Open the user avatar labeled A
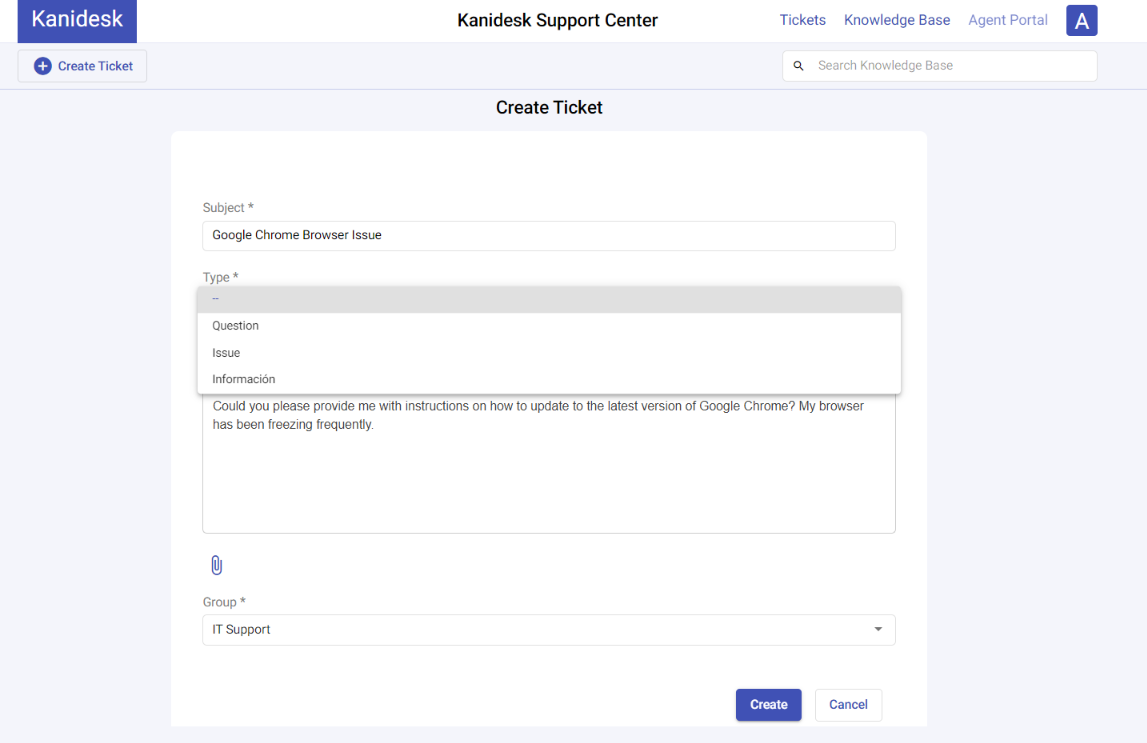Image resolution: width=1147 pixels, height=743 pixels. tap(1081, 20)
